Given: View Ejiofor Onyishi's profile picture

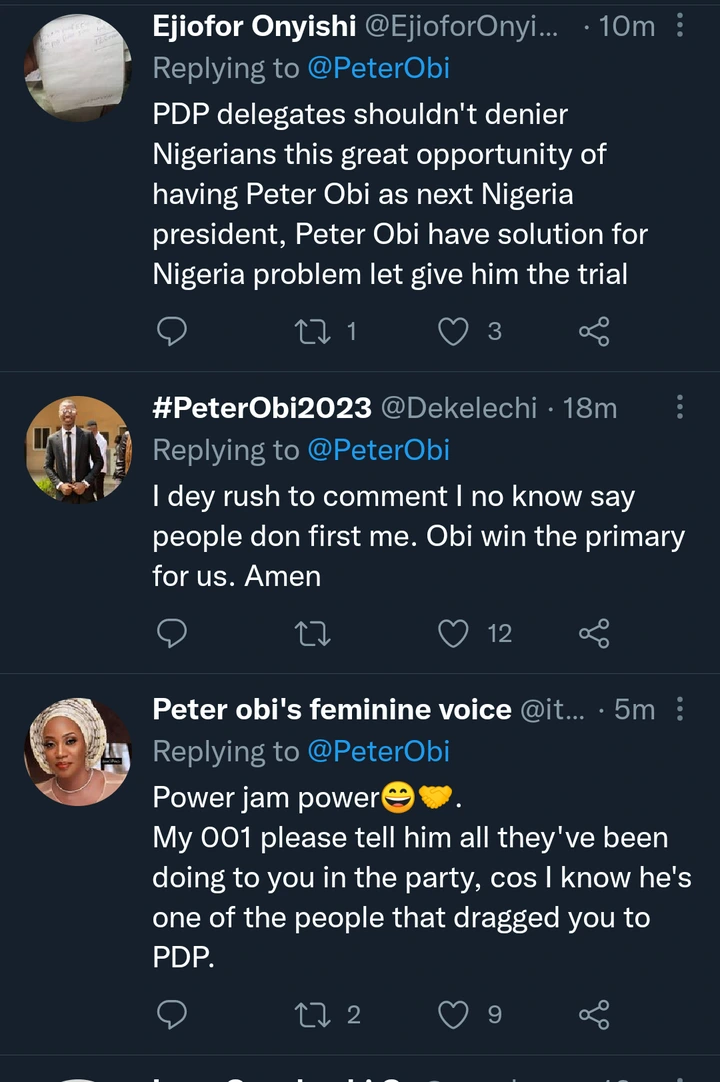Looking at the screenshot, I should (x=78, y=66).
